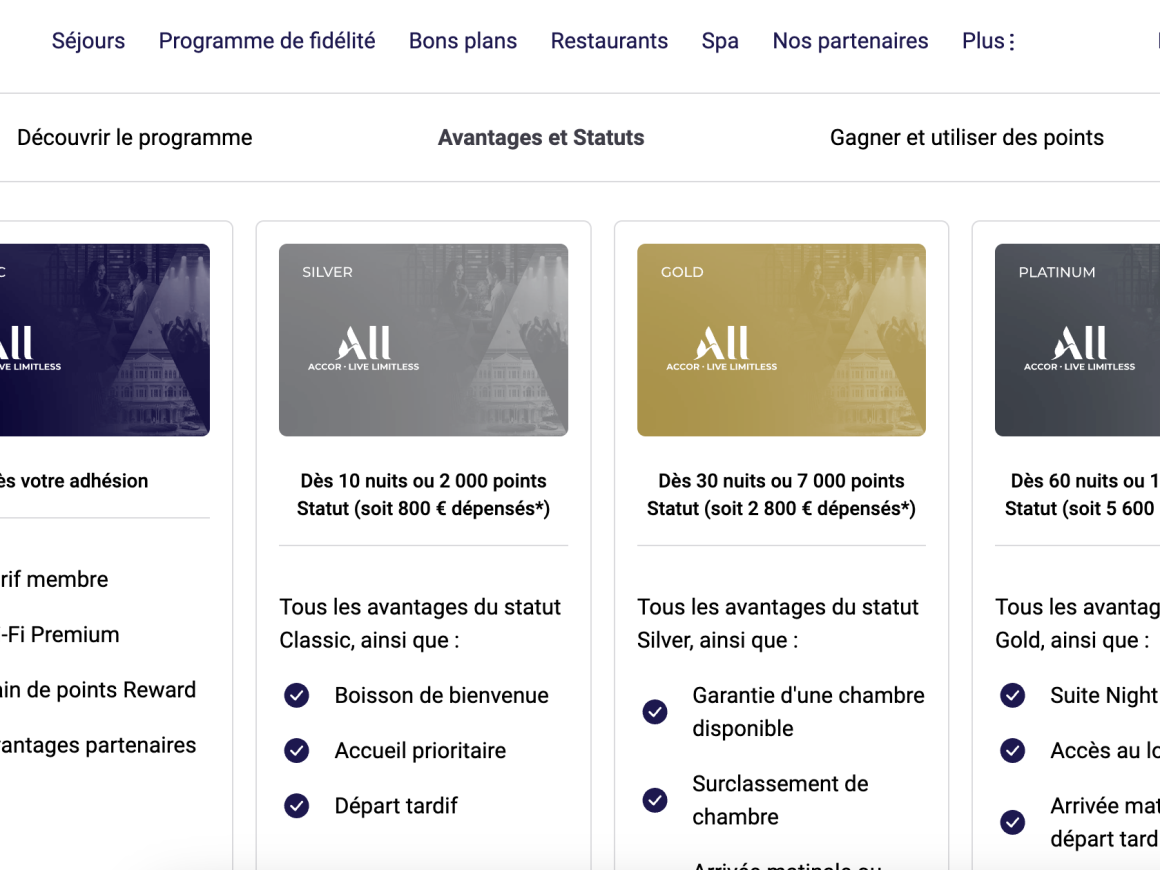Open the Restaurants page
This screenshot has width=1160, height=870.
click(610, 41)
